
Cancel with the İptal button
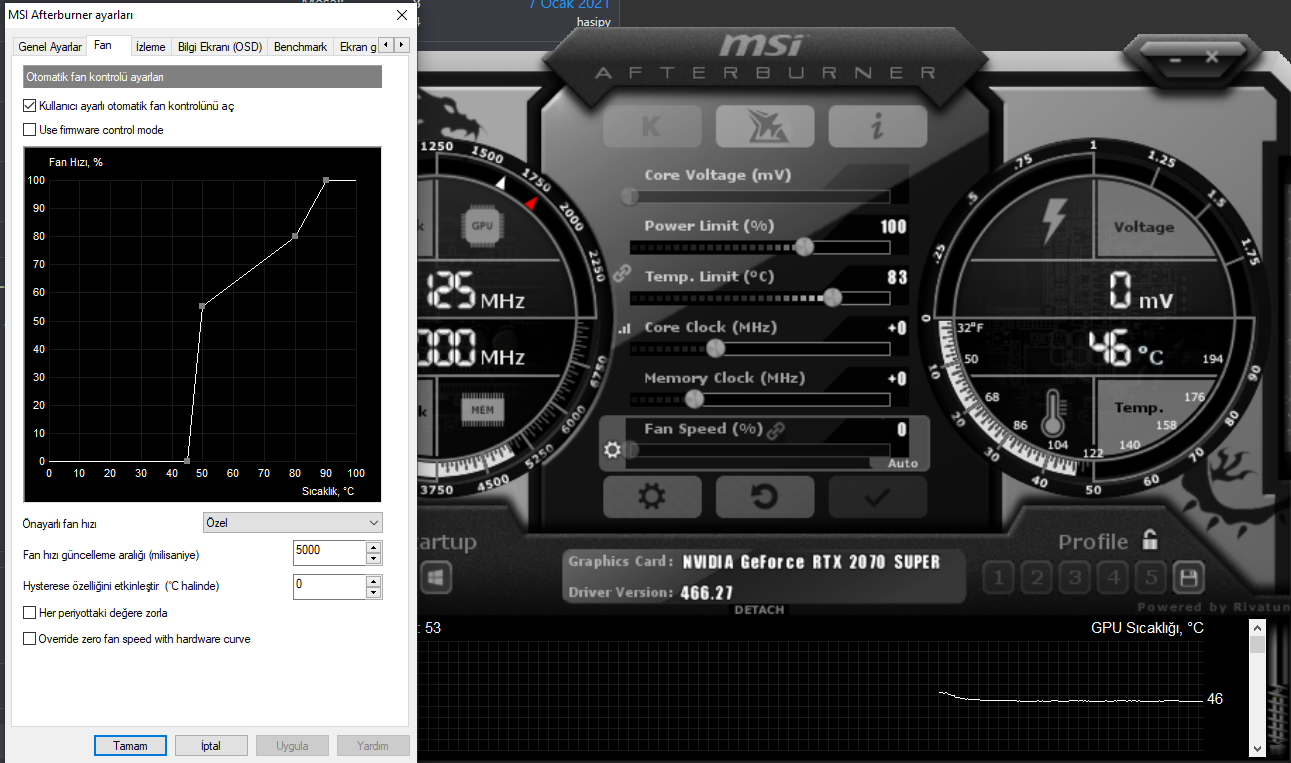(x=210, y=746)
